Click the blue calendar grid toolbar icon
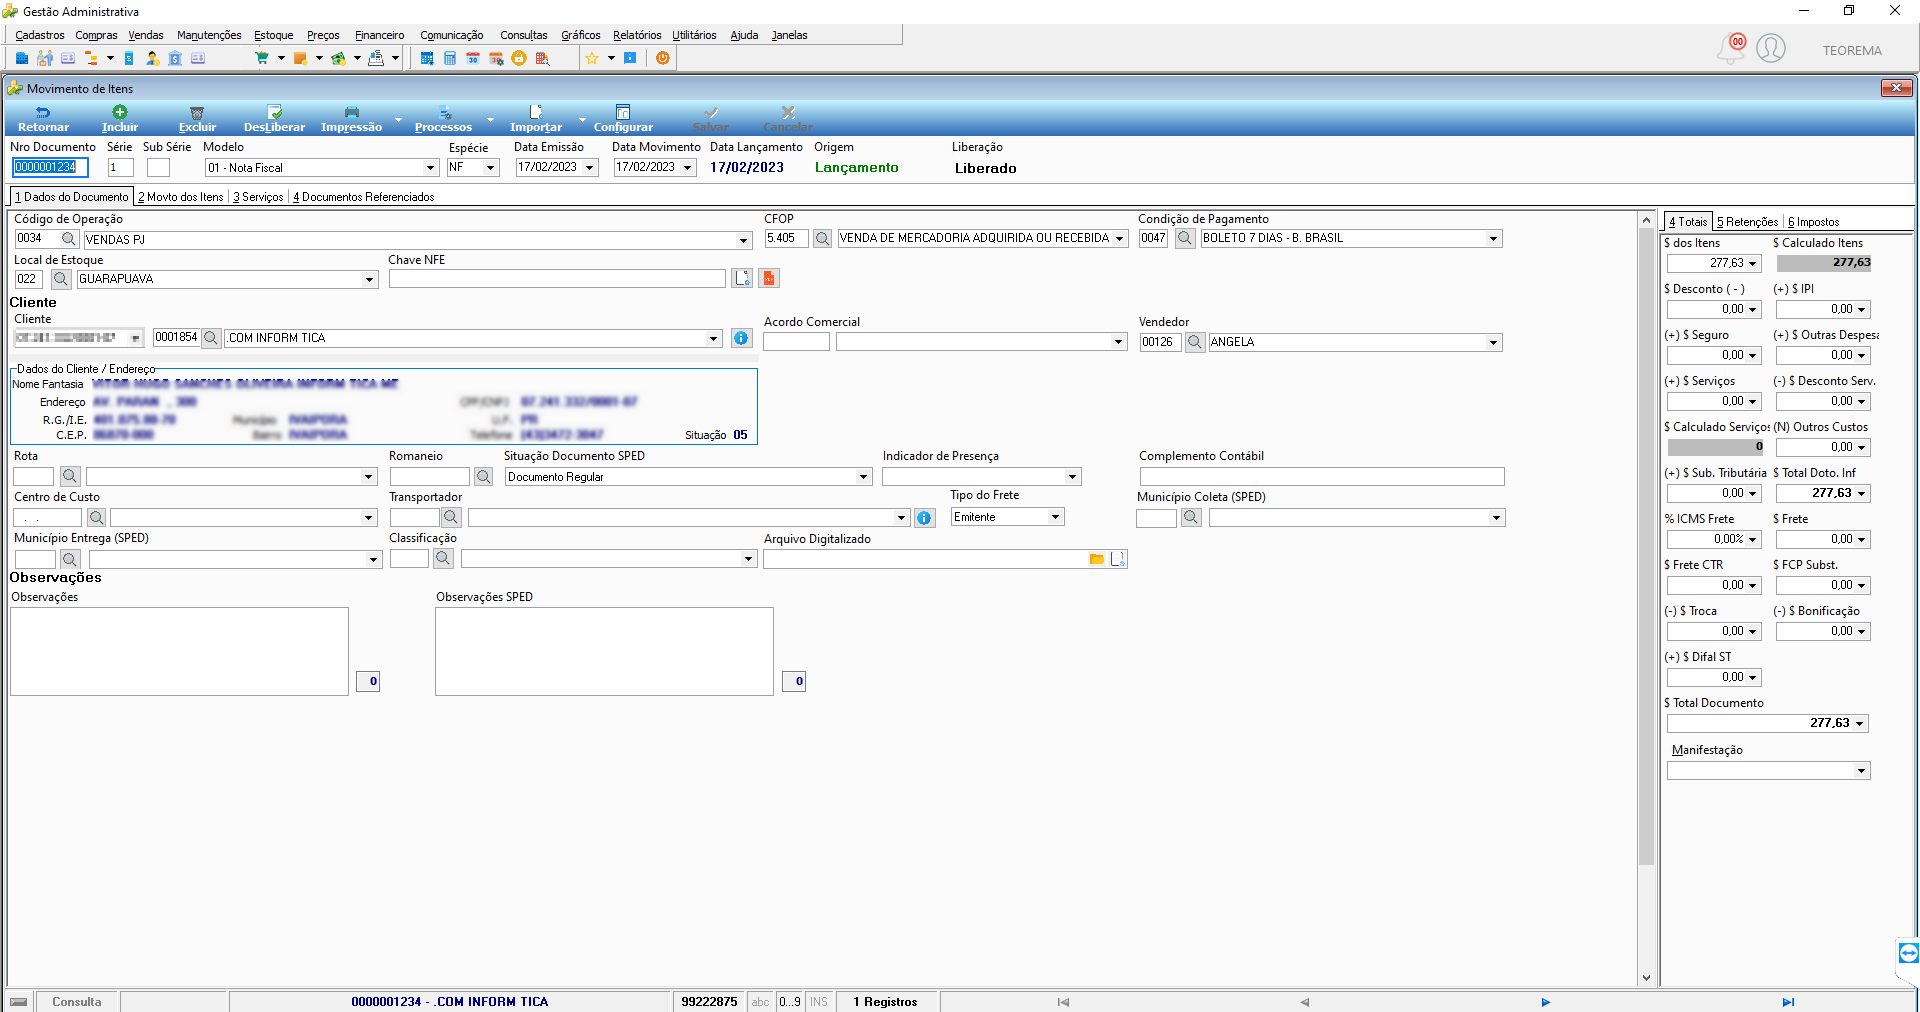 tap(427, 58)
